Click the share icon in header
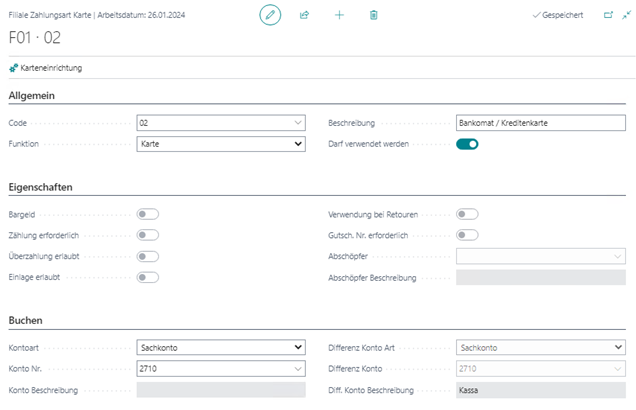This screenshot has width=636, height=410. pos(304,16)
